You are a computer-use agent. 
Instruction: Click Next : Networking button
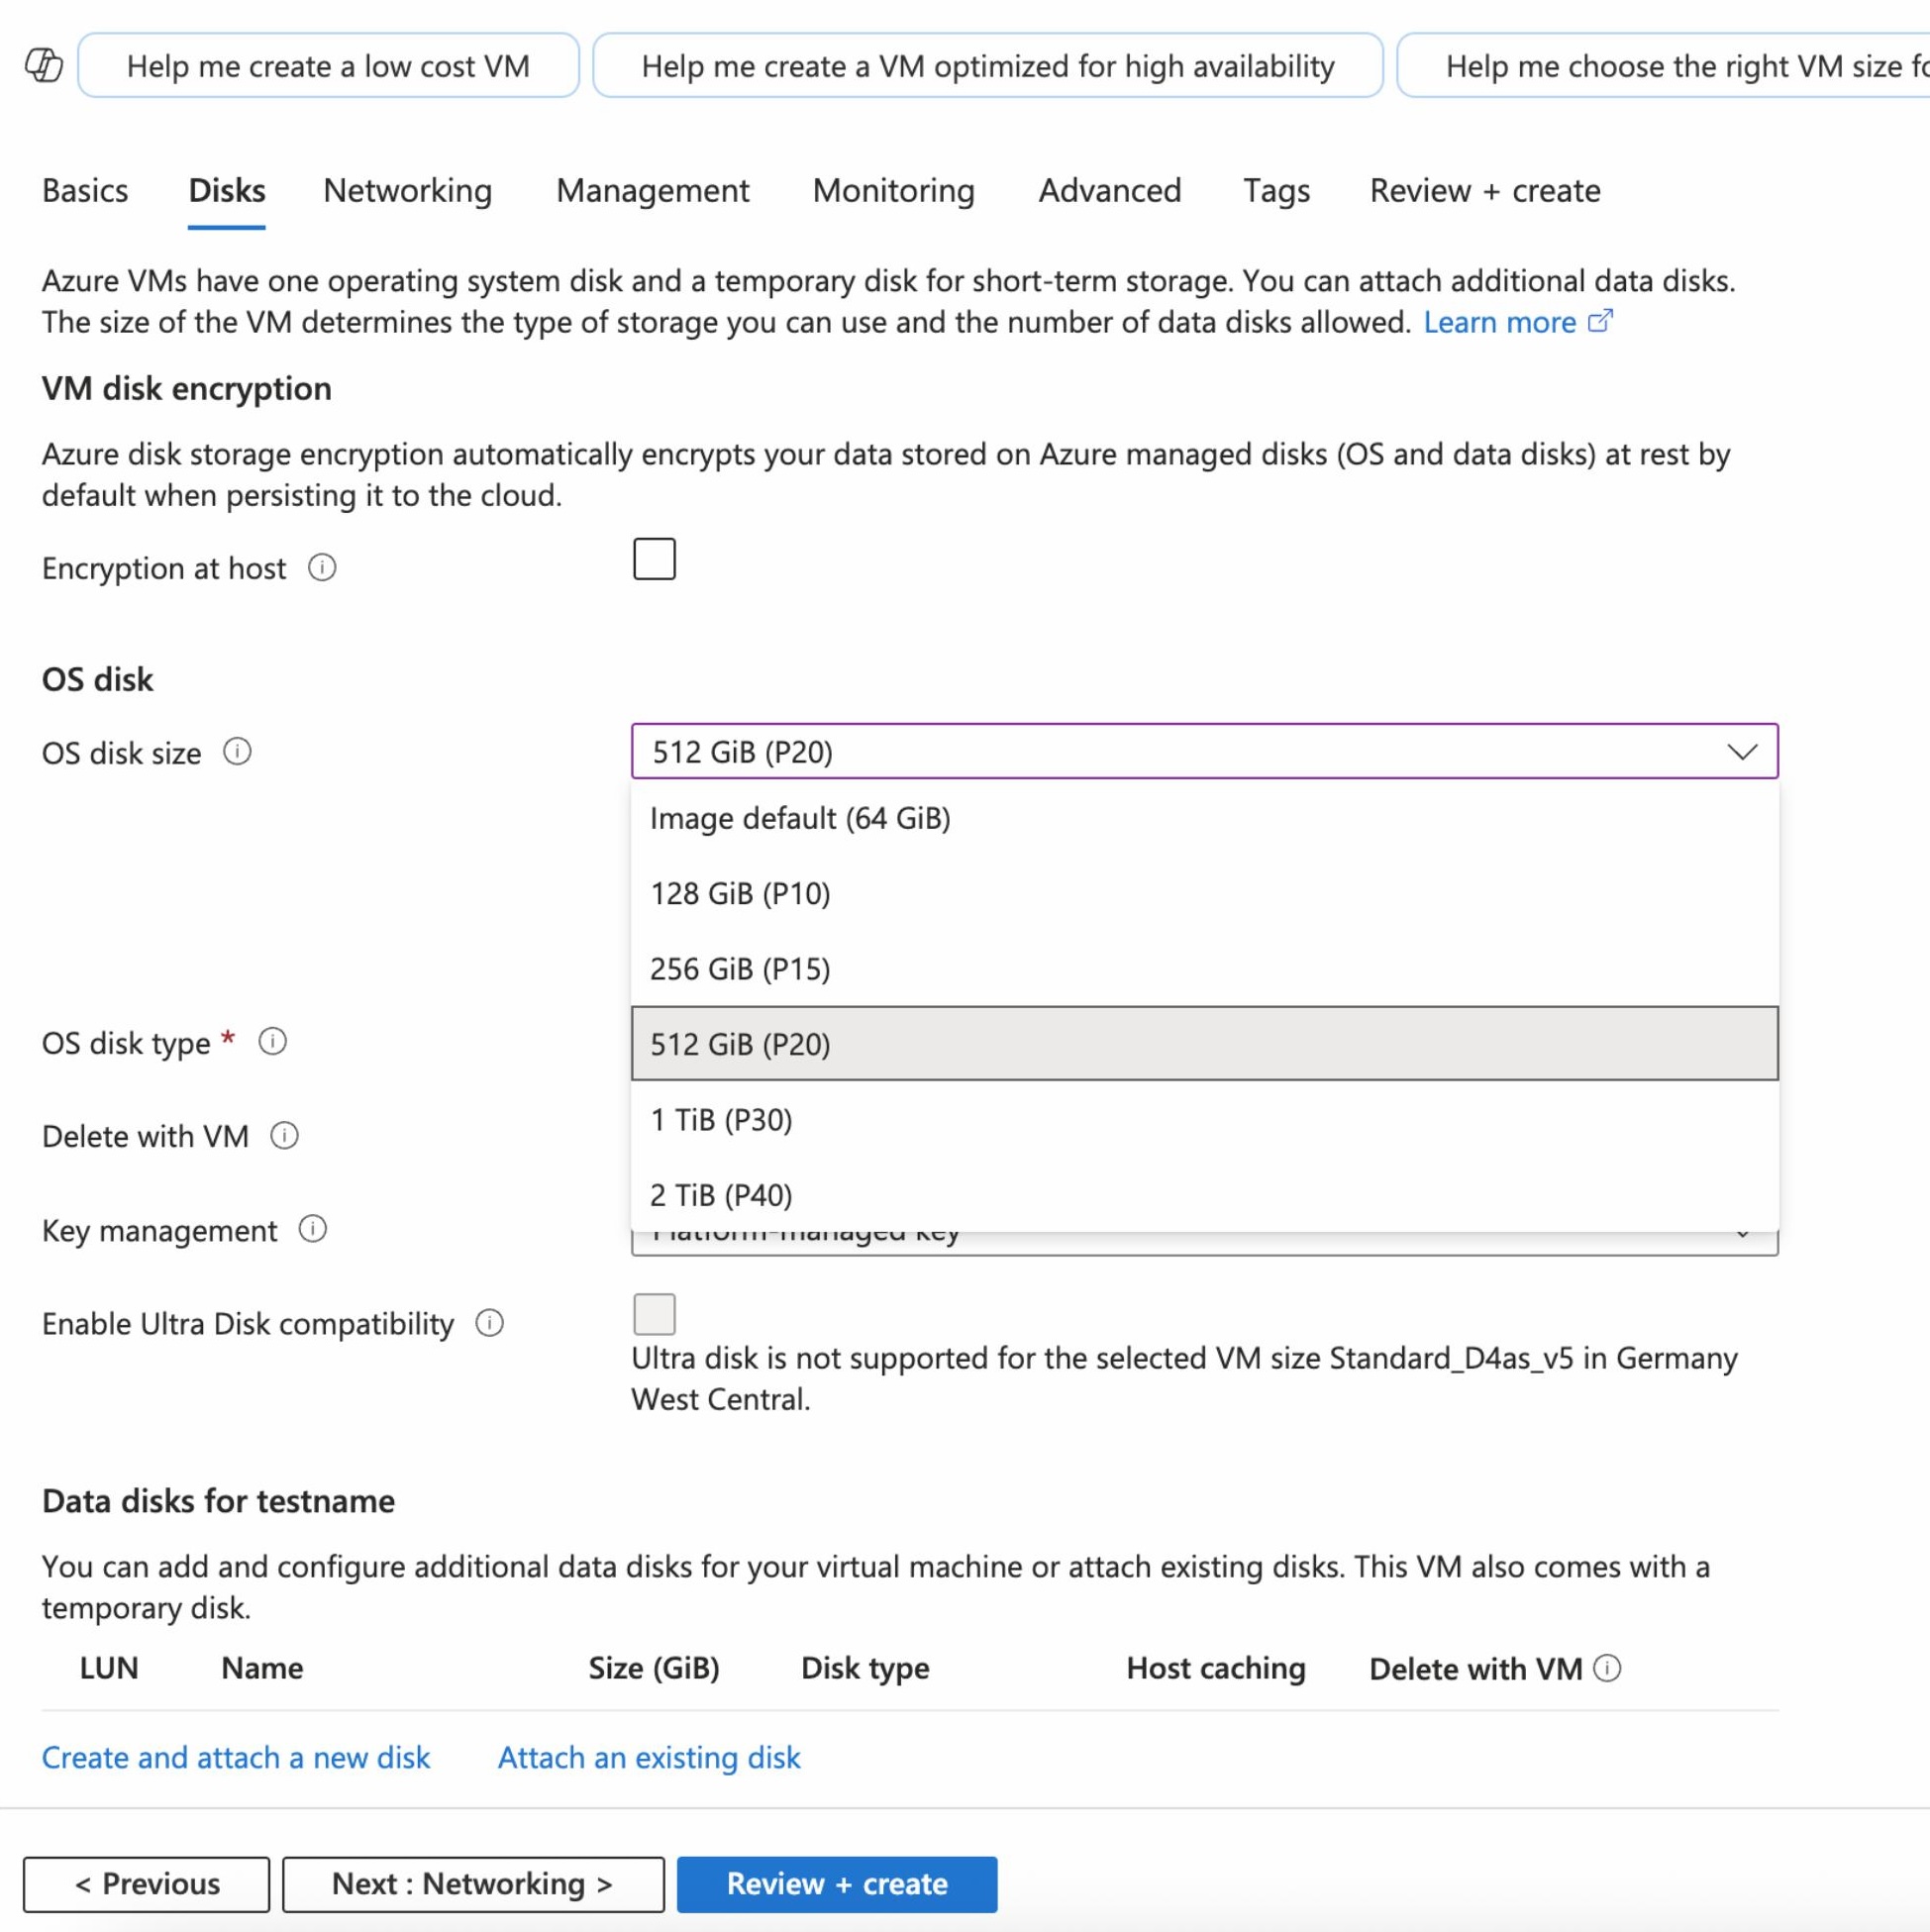[473, 1884]
